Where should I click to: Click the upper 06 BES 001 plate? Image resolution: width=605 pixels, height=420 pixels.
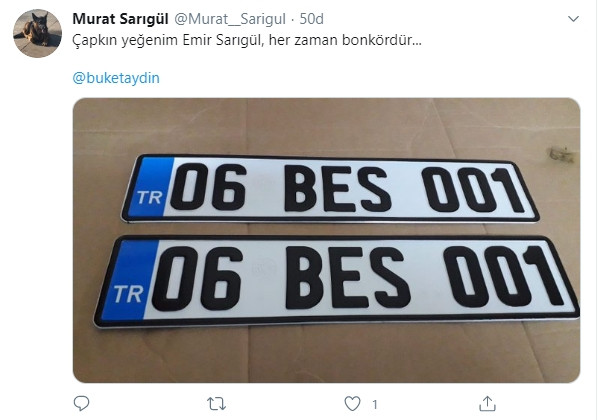(330, 189)
